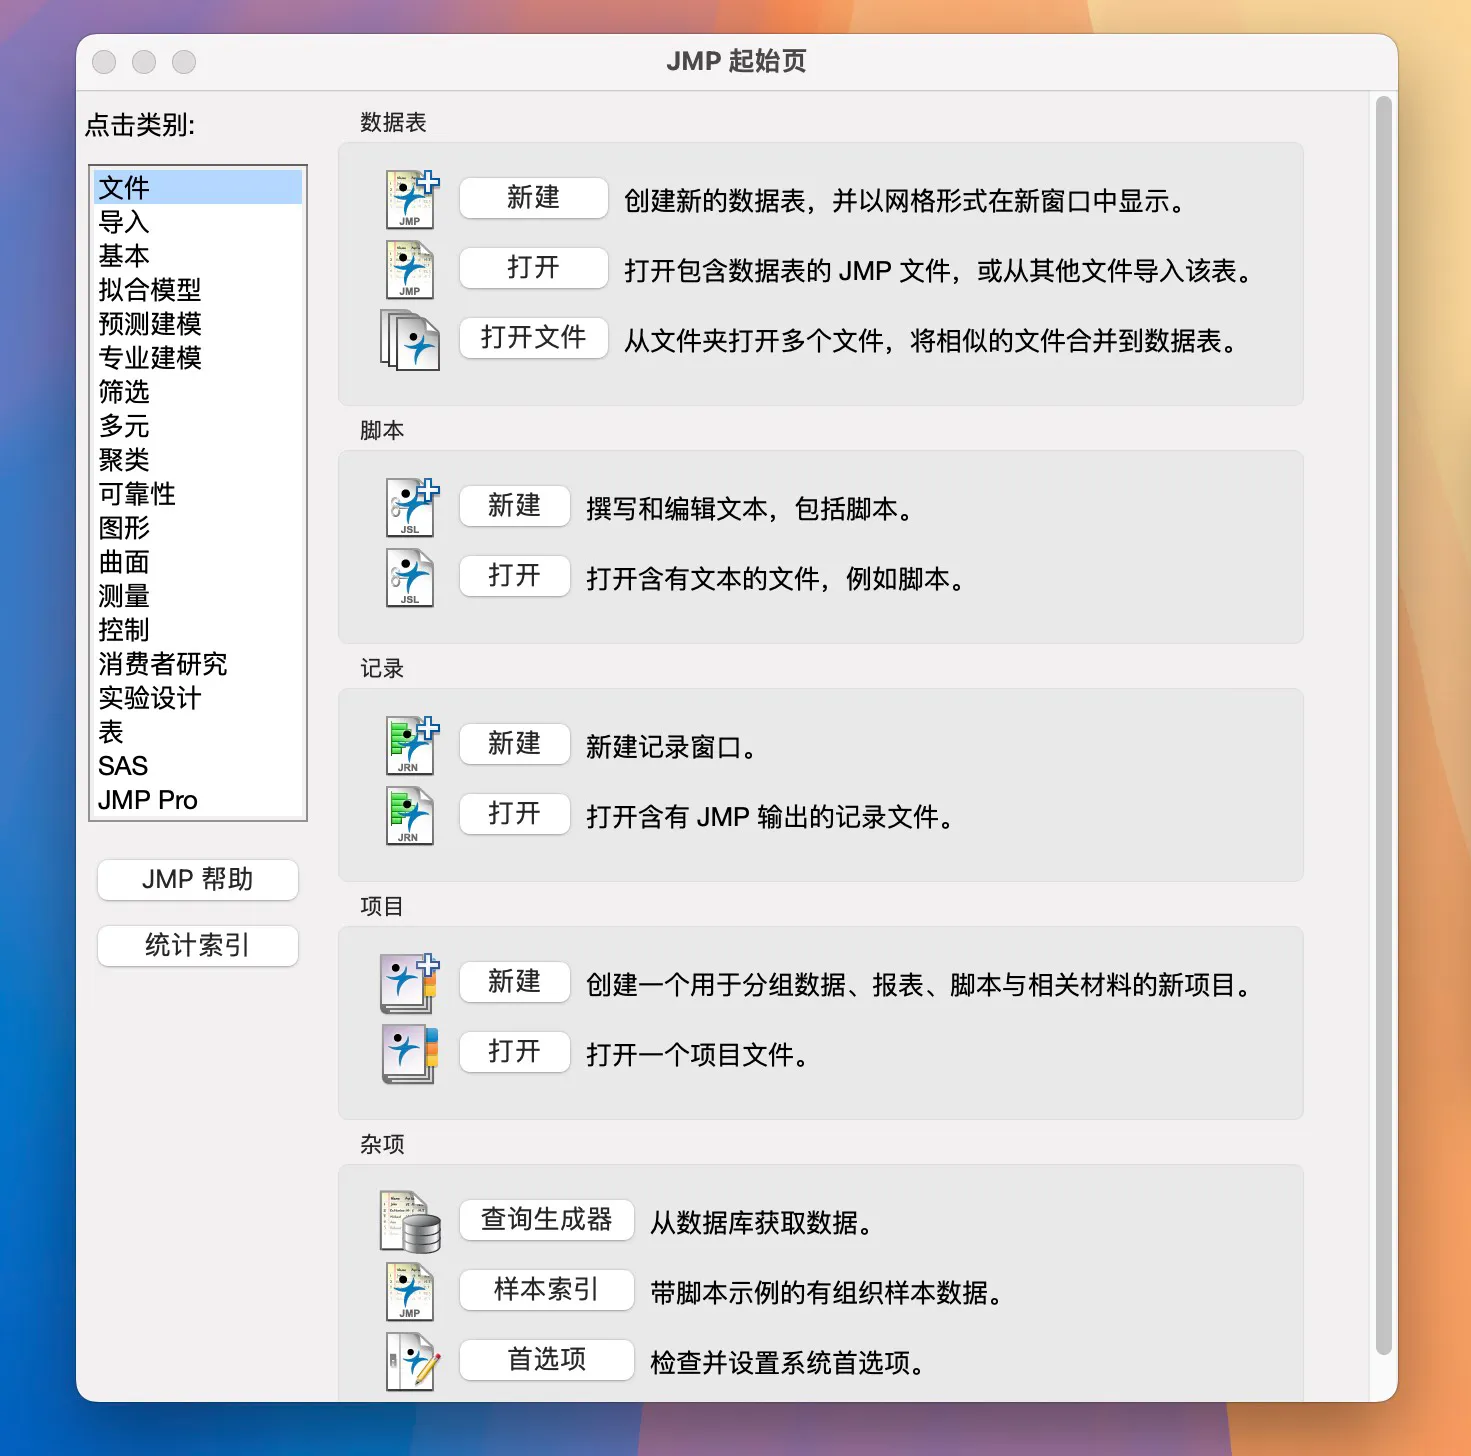The width and height of the screenshot is (1471, 1456).
Task: Select 可靠性 category
Action: coord(198,493)
